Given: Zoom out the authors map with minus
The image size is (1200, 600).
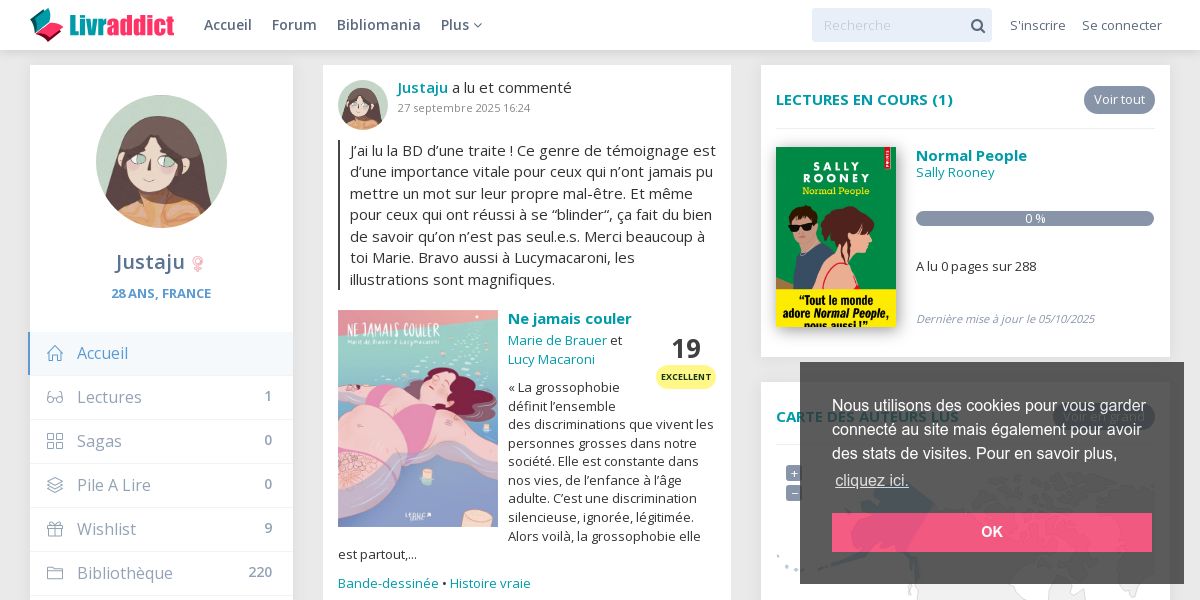Looking at the screenshot, I should [x=794, y=493].
